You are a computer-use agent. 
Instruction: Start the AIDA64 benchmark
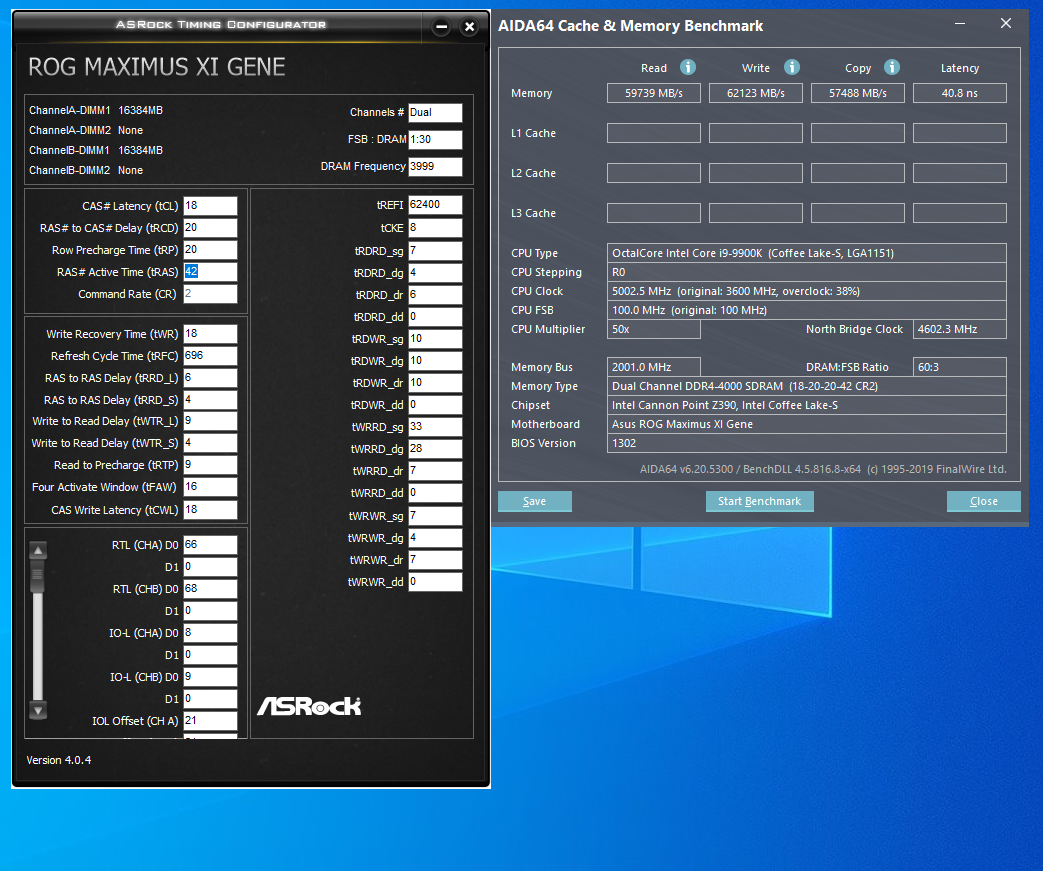(760, 501)
